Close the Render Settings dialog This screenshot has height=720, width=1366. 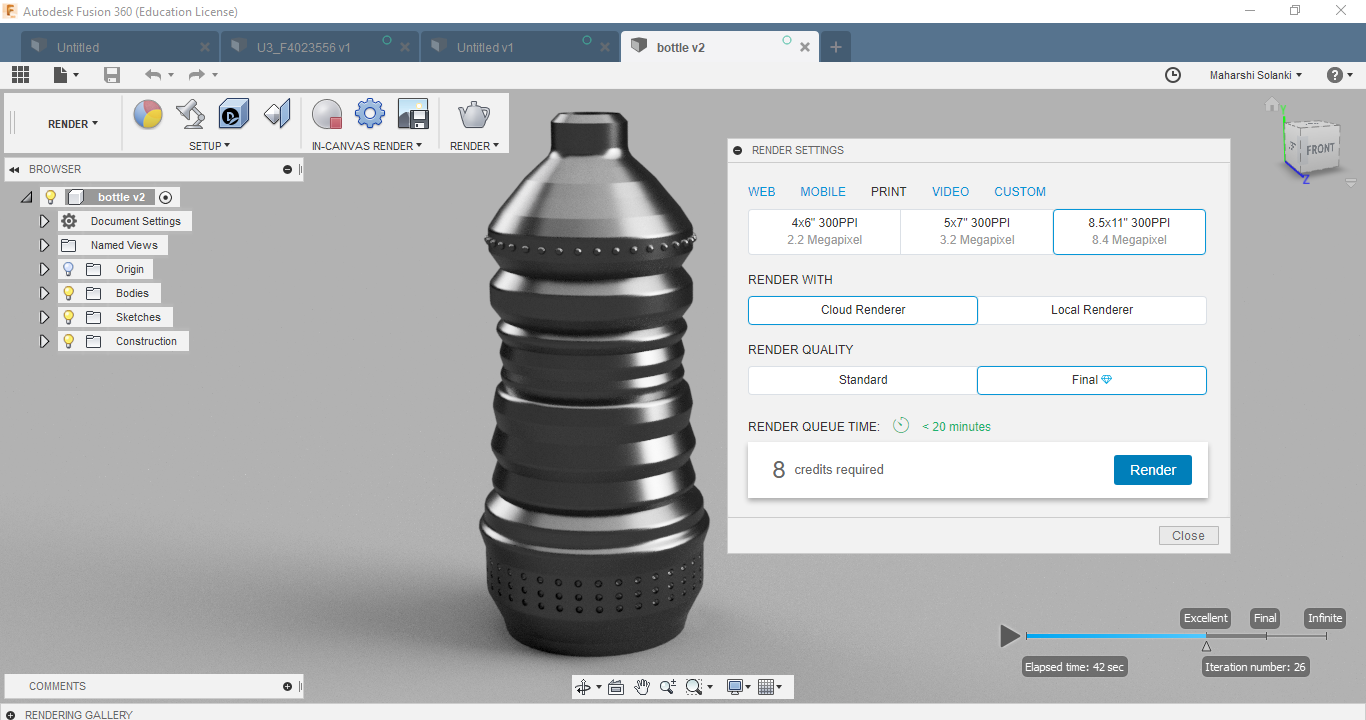pyautogui.click(x=1189, y=536)
